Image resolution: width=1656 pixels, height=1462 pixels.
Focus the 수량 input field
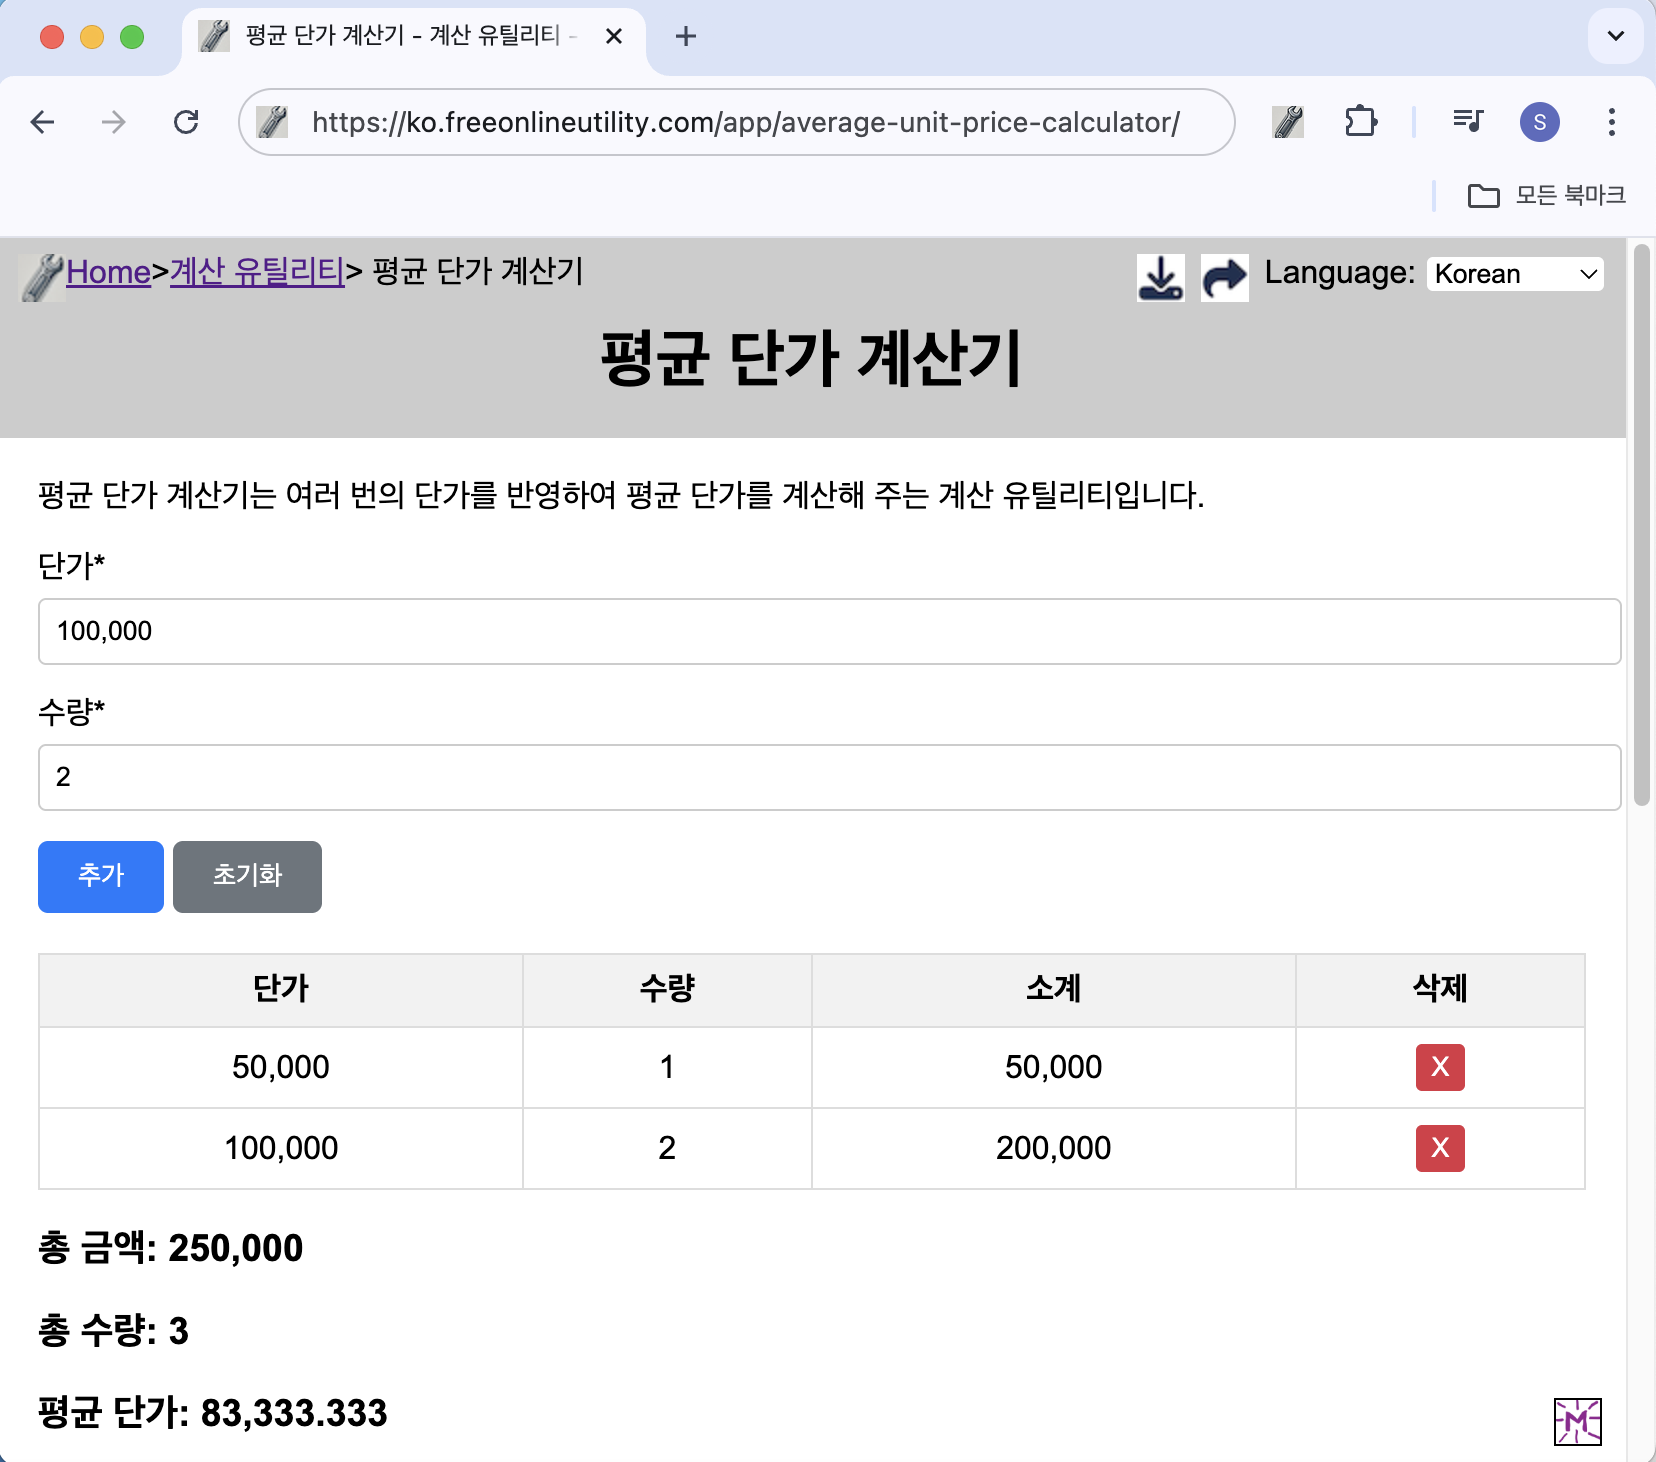pos(829,777)
